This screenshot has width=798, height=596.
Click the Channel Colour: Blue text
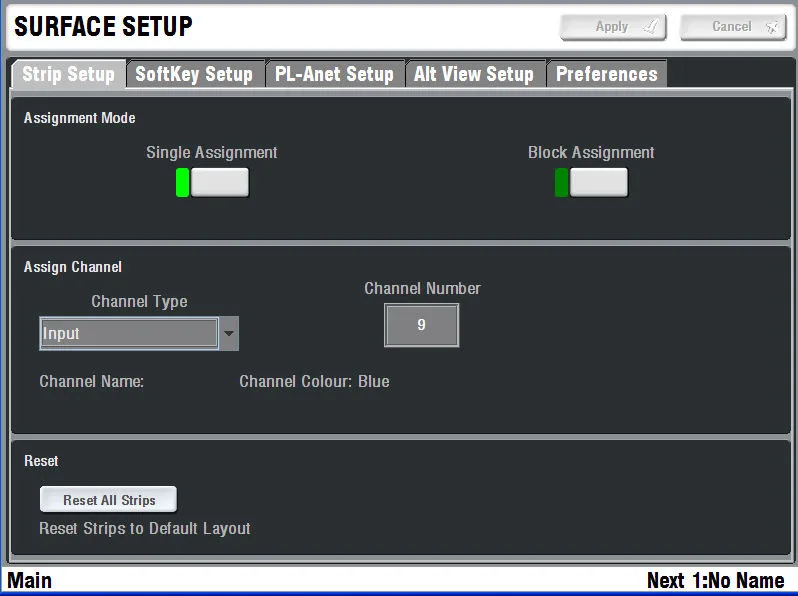click(x=315, y=381)
